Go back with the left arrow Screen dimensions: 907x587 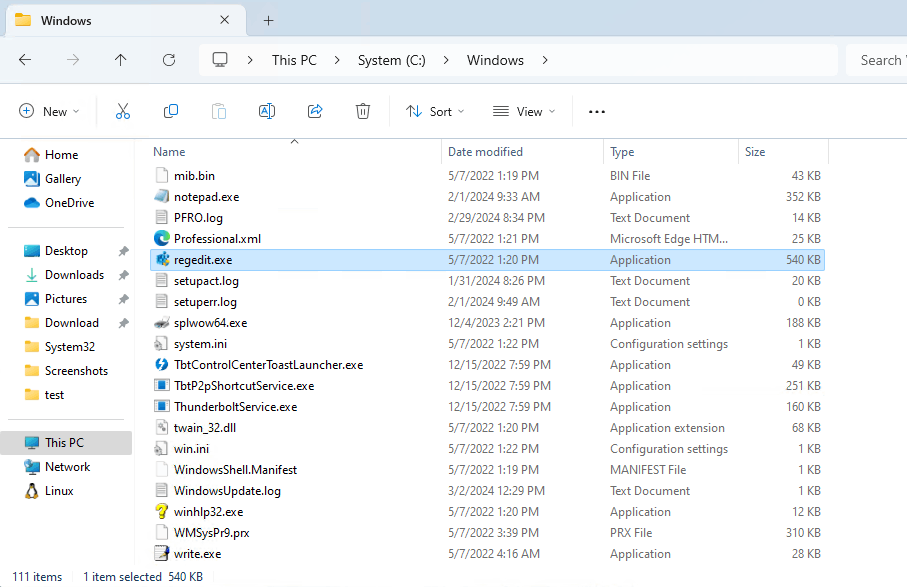point(25,60)
